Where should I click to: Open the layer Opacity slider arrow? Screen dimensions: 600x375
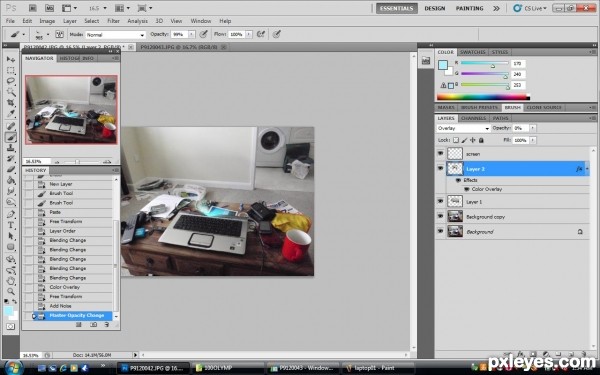click(533, 128)
